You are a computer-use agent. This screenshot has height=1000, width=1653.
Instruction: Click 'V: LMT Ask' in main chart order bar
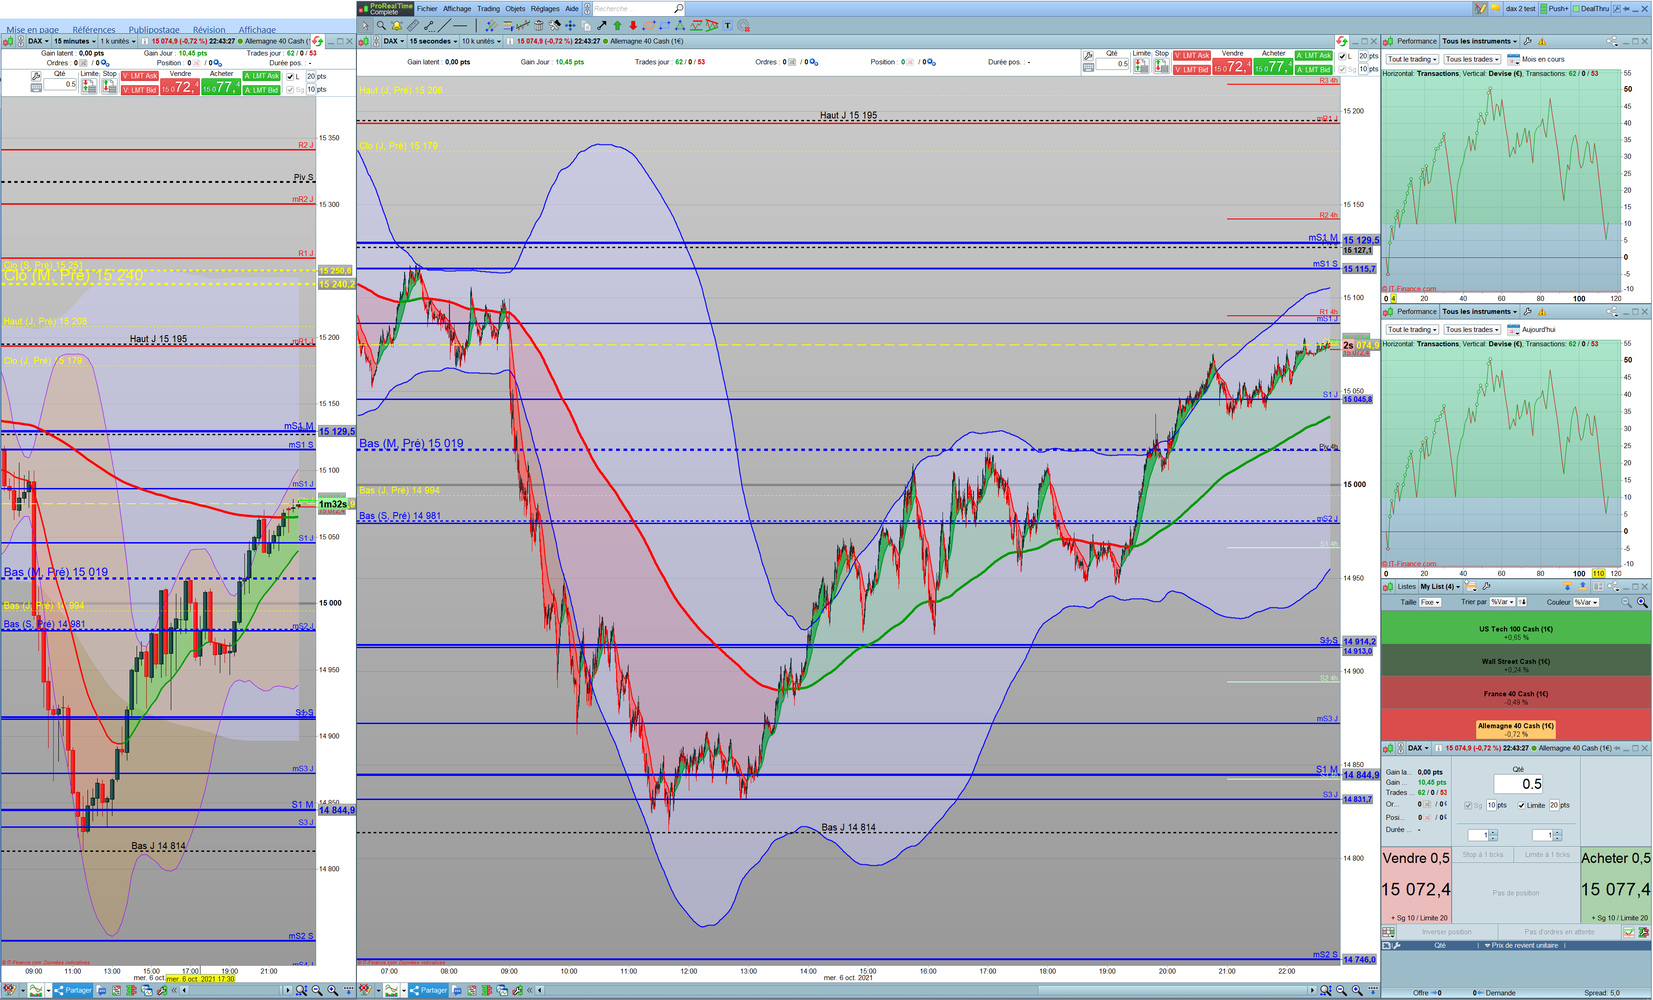1192,56
